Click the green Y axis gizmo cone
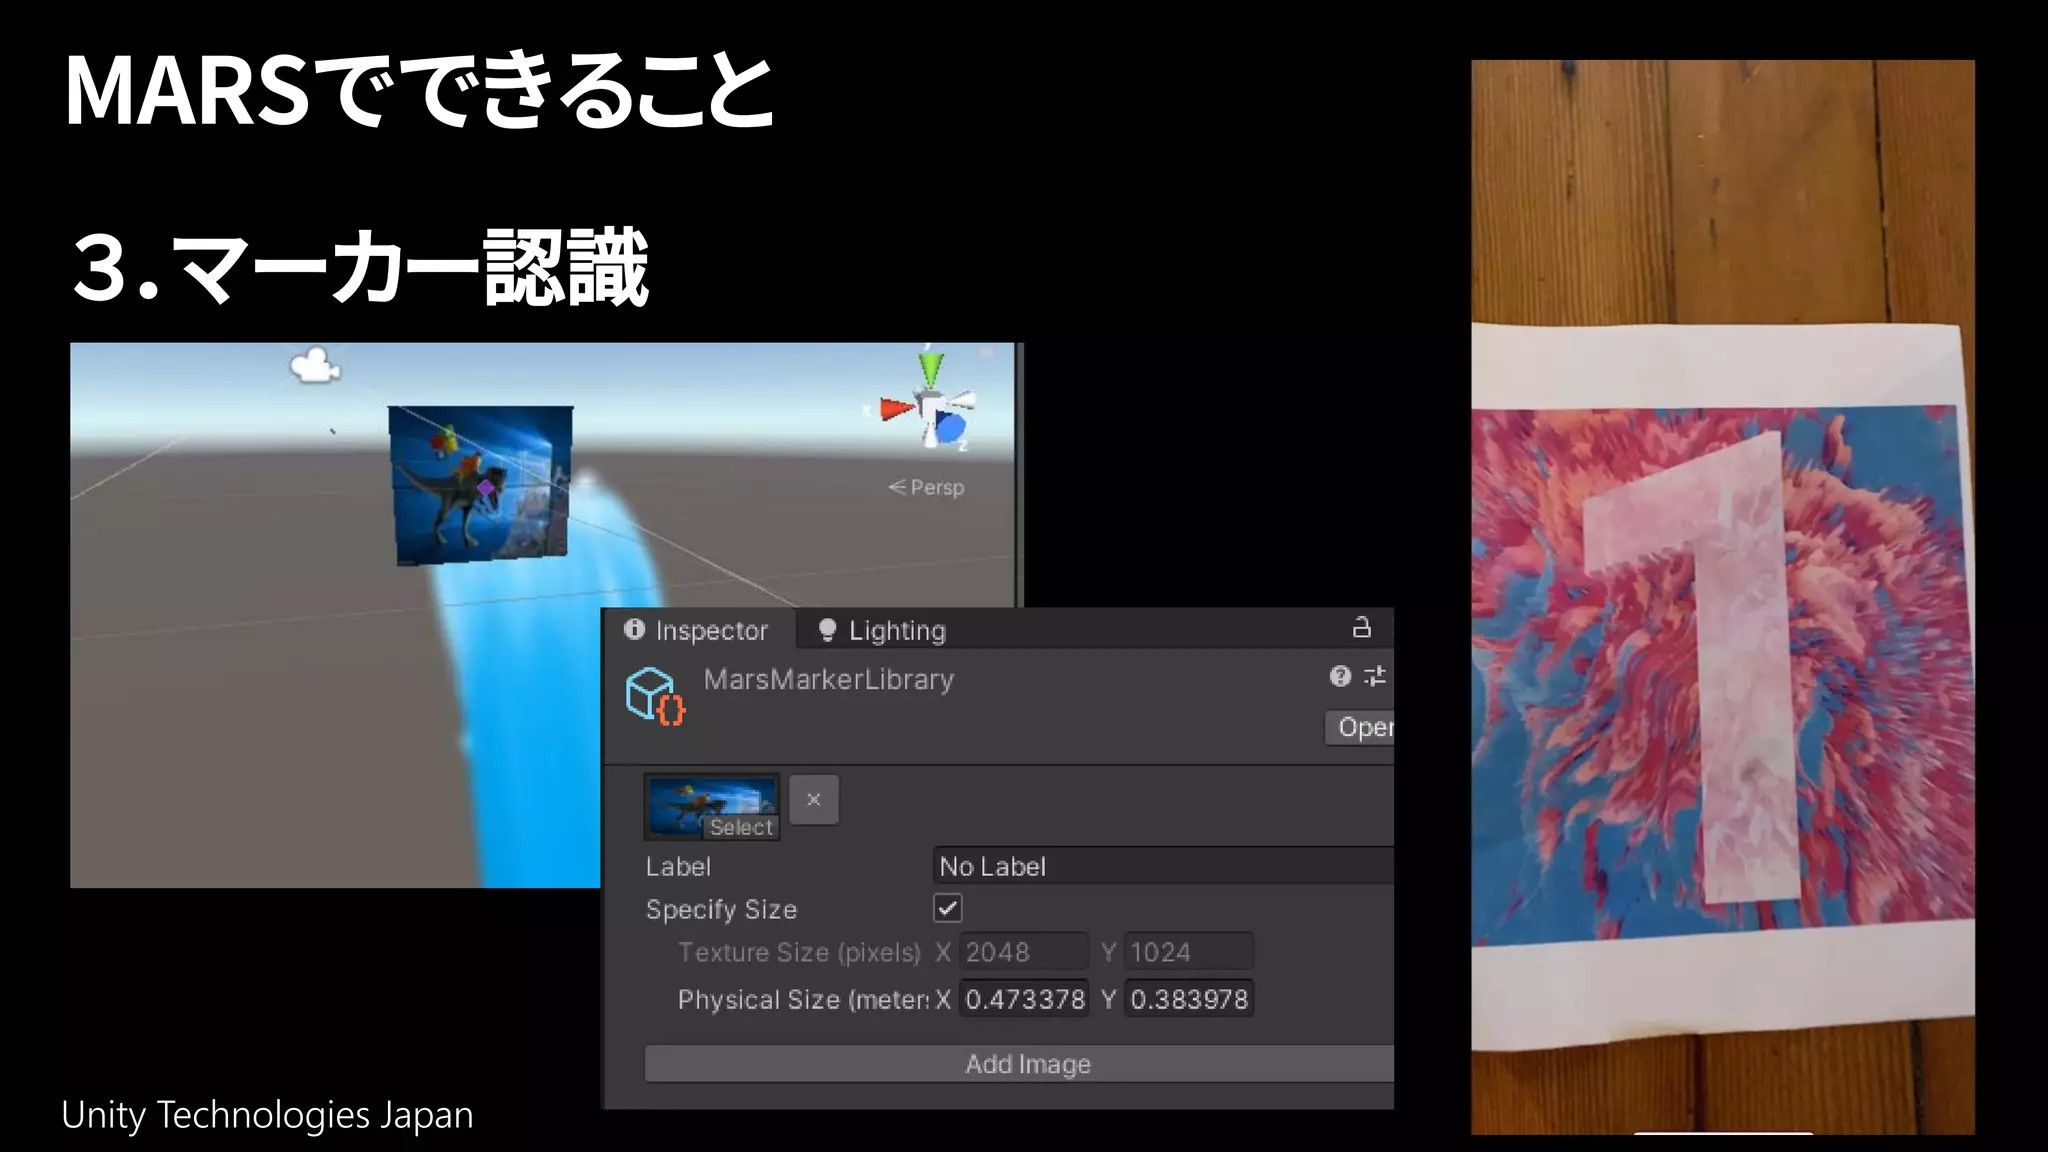The height and width of the screenshot is (1152, 2048). [x=931, y=368]
